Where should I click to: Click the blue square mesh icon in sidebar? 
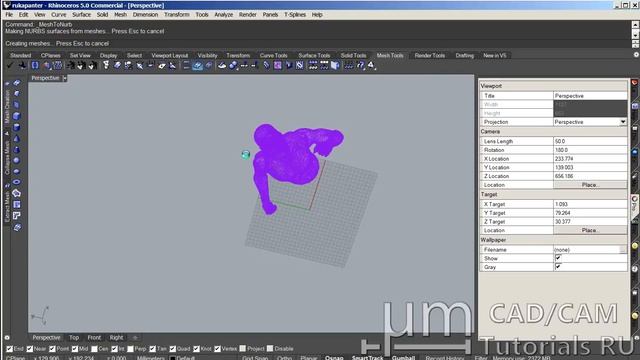click(16, 204)
